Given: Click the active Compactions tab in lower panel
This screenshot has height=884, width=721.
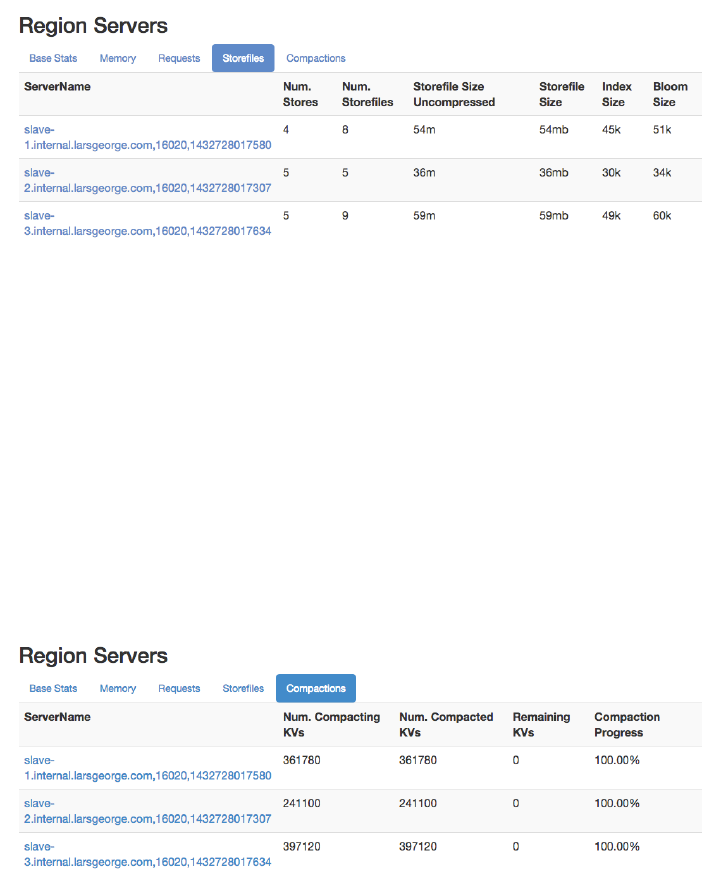Looking at the screenshot, I should pyautogui.click(x=316, y=688).
